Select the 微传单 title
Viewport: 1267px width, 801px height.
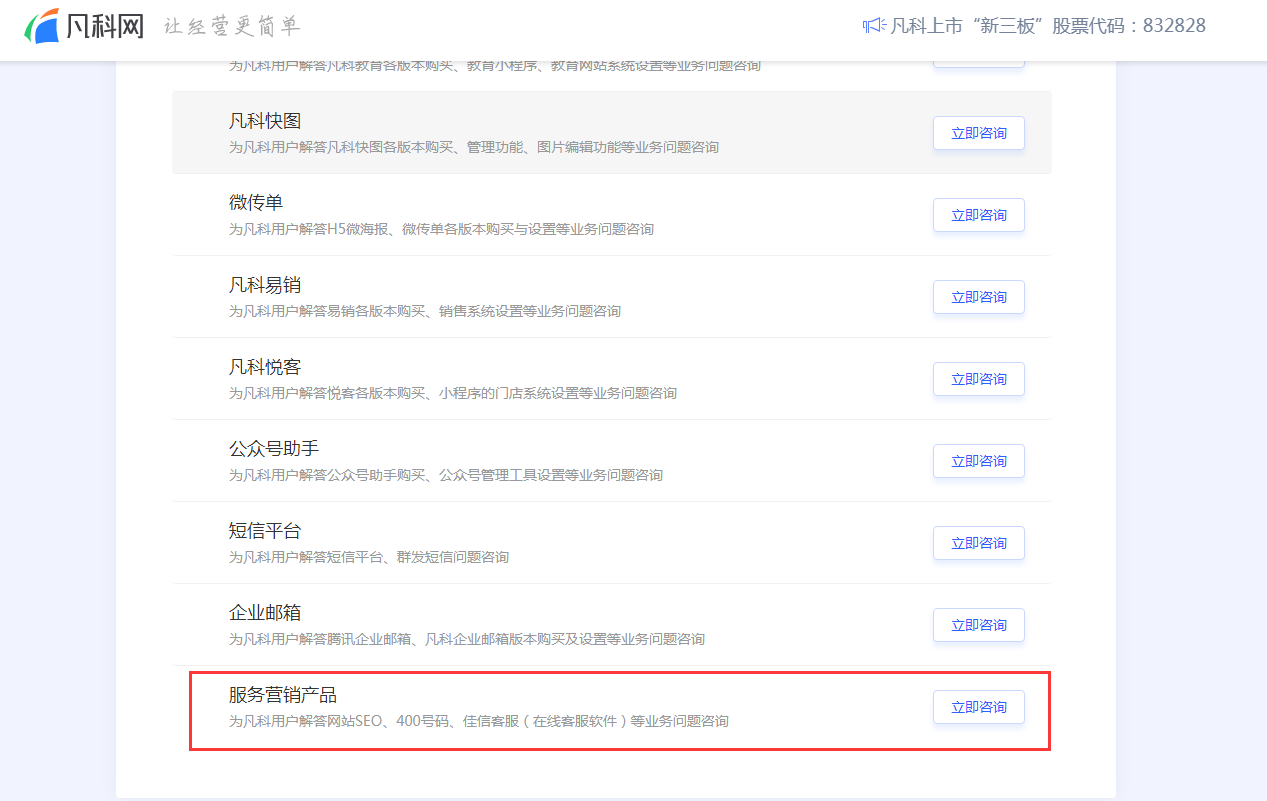(x=256, y=203)
